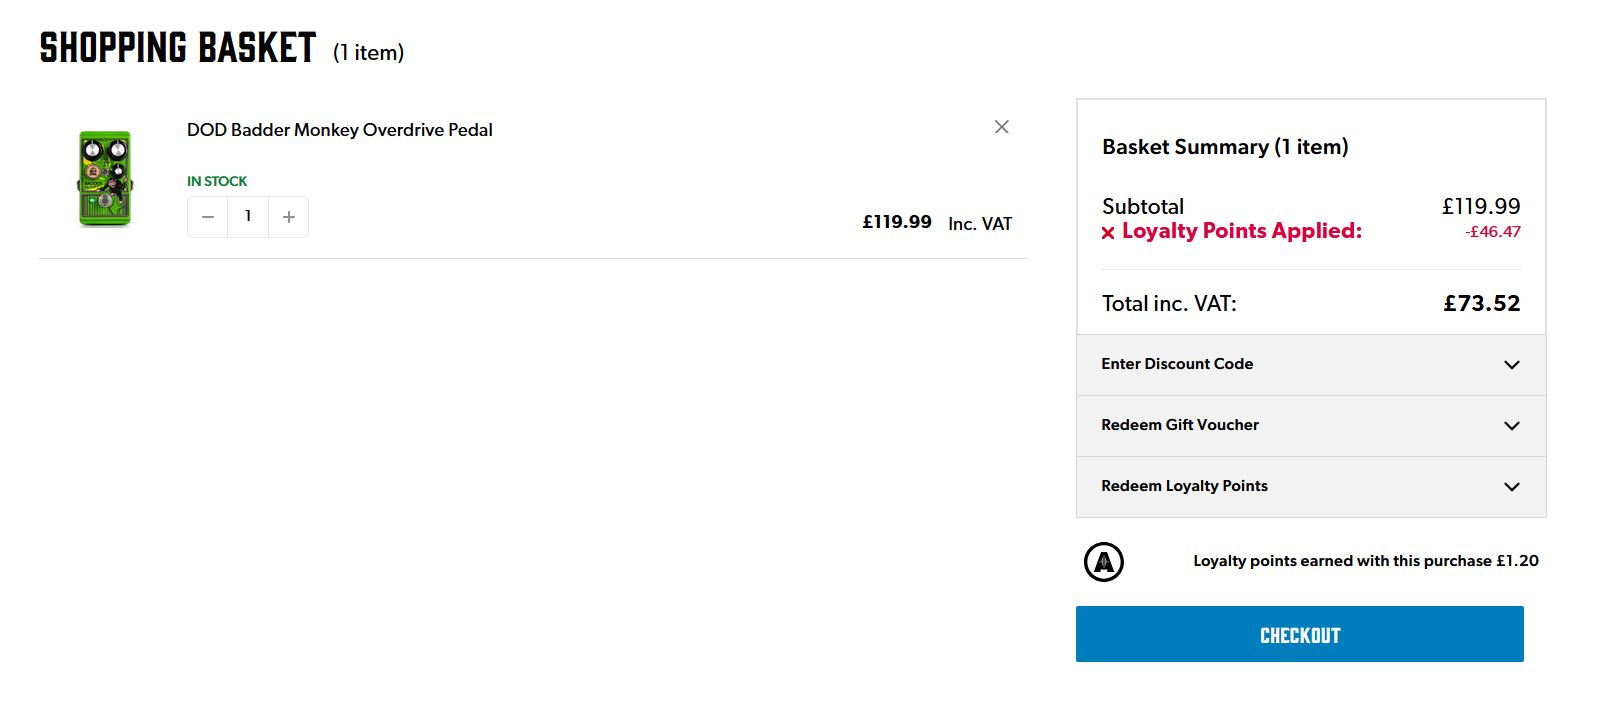Click the Basket Summary heading
Viewport: 1600px width, 701px height.
(x=1225, y=147)
